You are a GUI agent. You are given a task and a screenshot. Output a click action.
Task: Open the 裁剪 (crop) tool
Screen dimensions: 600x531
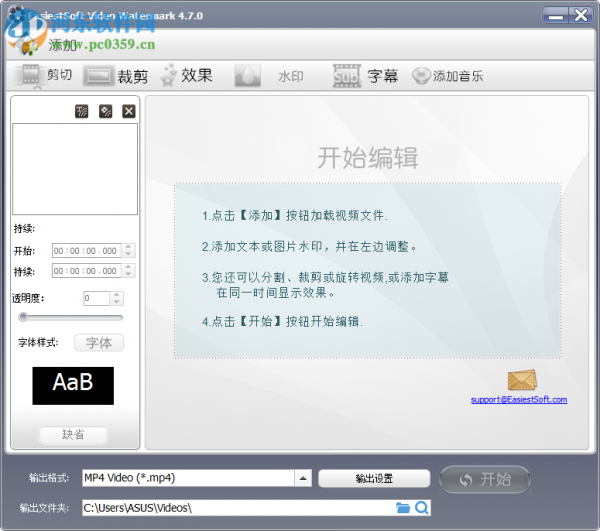(116, 76)
